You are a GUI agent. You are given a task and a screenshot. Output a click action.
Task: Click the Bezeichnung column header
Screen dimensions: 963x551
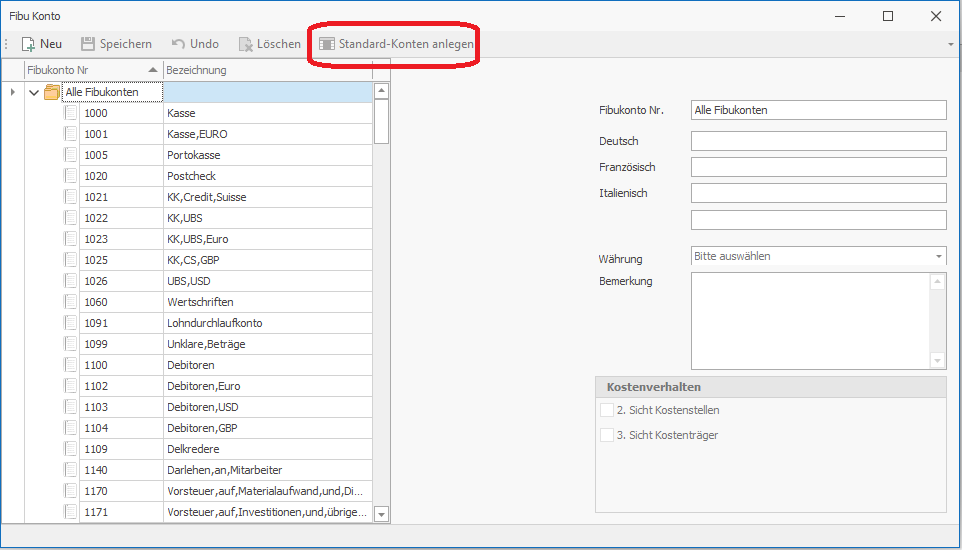point(265,70)
